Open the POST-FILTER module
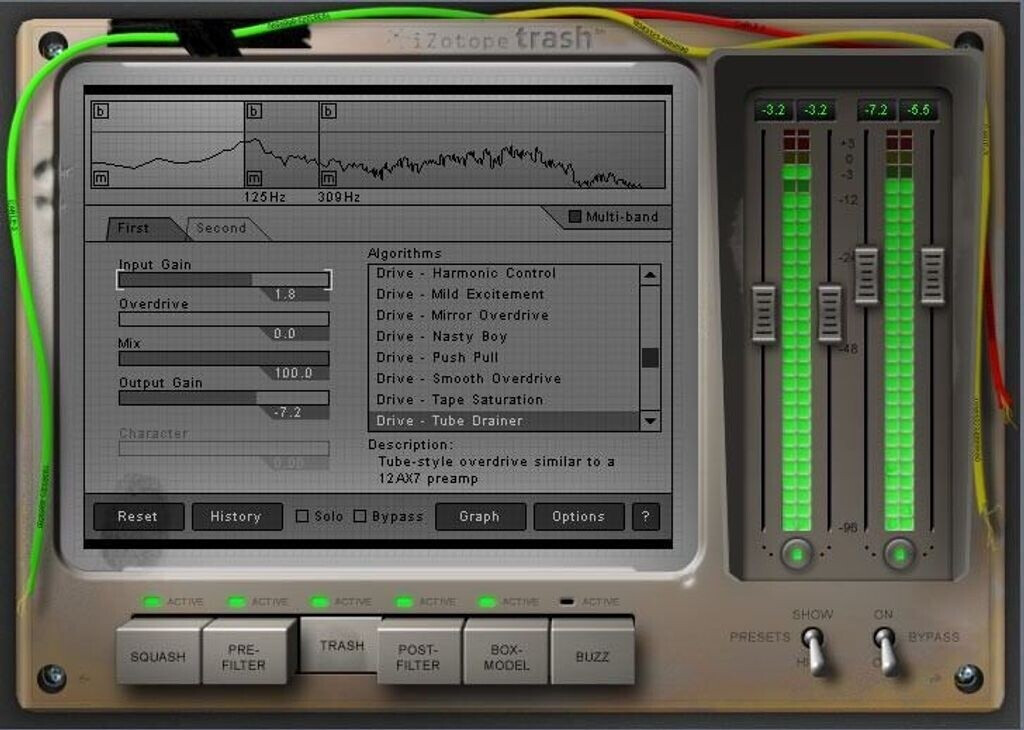The image size is (1024, 730). click(x=418, y=656)
